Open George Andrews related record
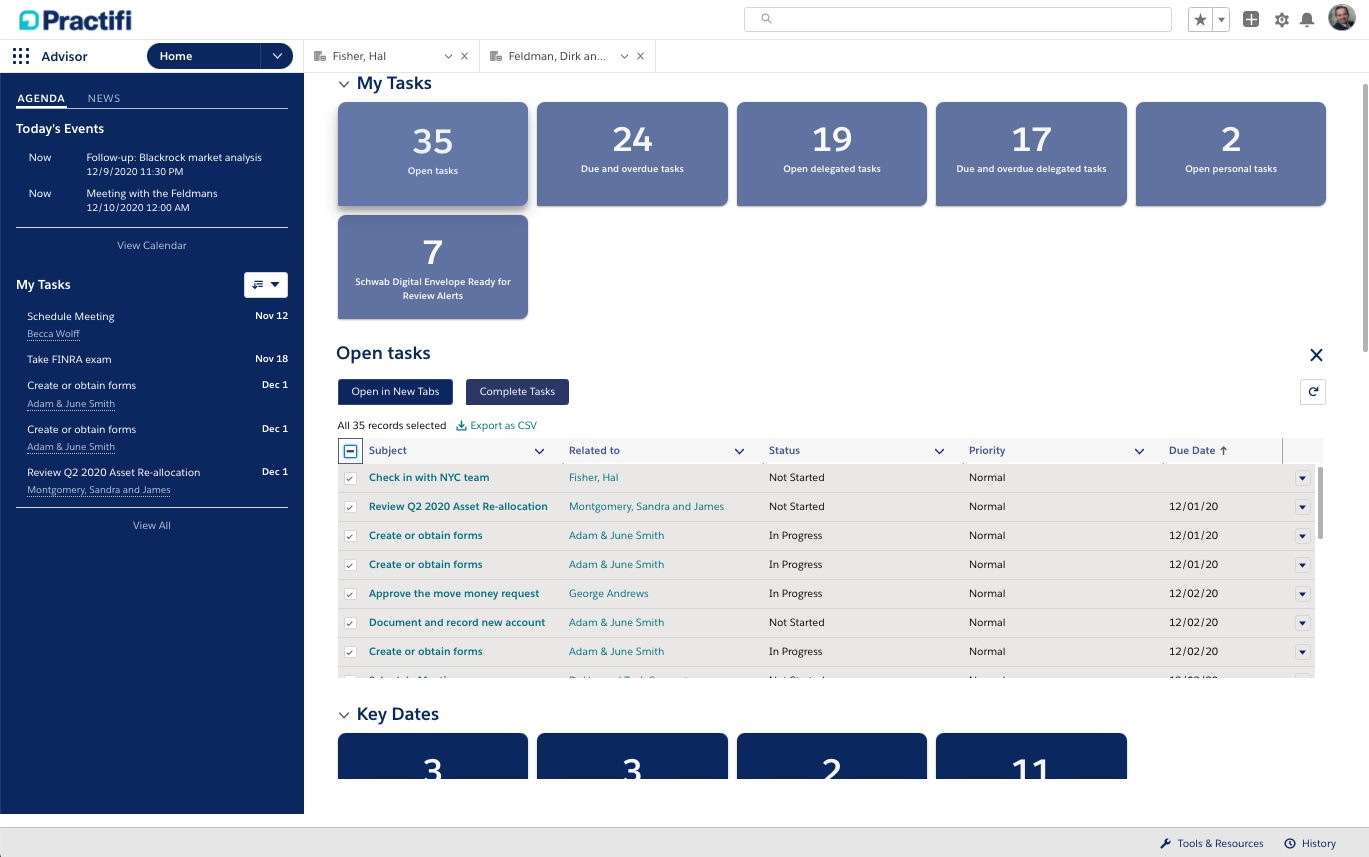 tap(608, 594)
